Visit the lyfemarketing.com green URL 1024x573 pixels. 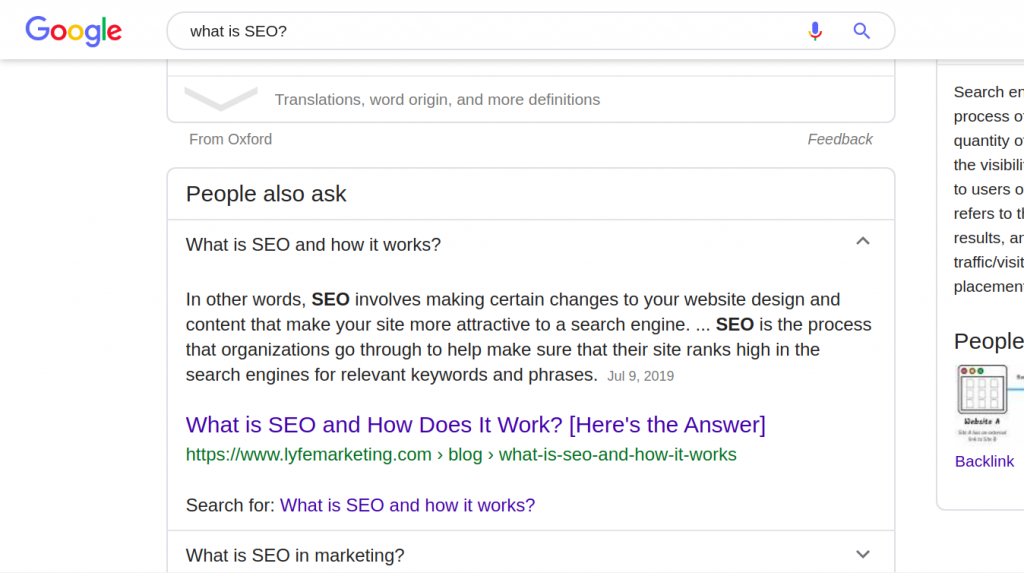(x=461, y=455)
